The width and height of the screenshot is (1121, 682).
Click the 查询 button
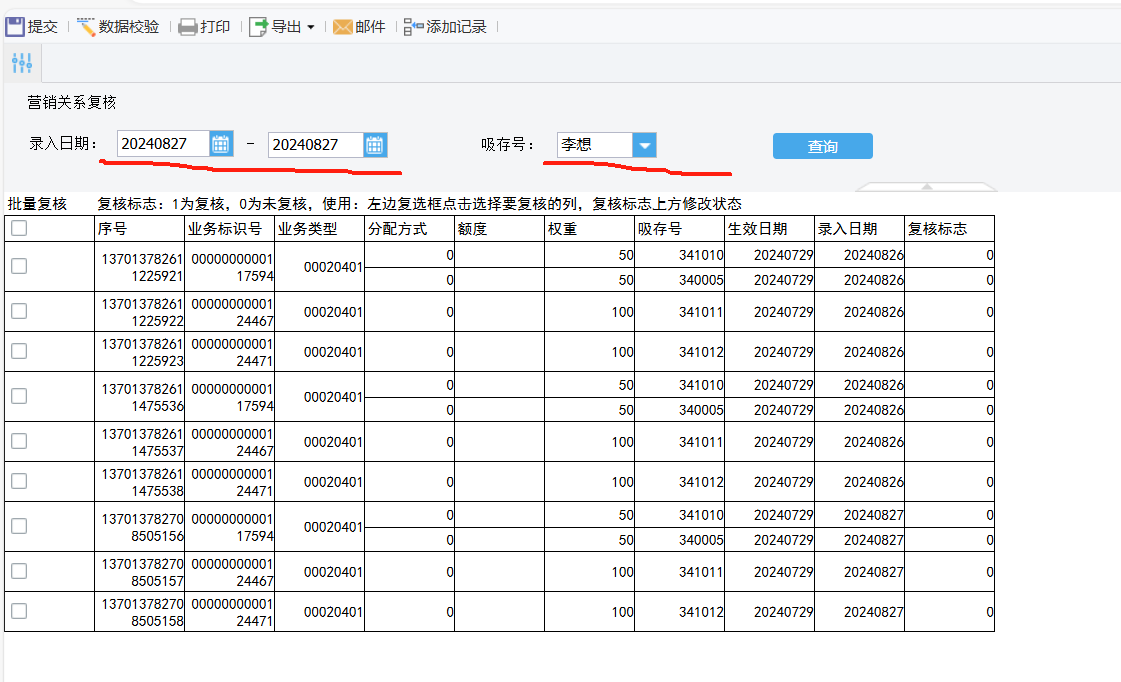tap(822, 146)
